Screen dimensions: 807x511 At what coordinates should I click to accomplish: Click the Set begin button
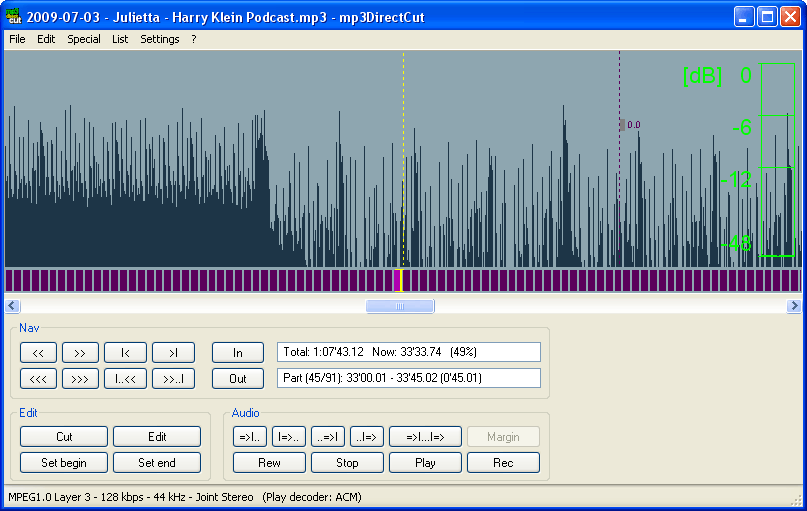[x=64, y=463]
